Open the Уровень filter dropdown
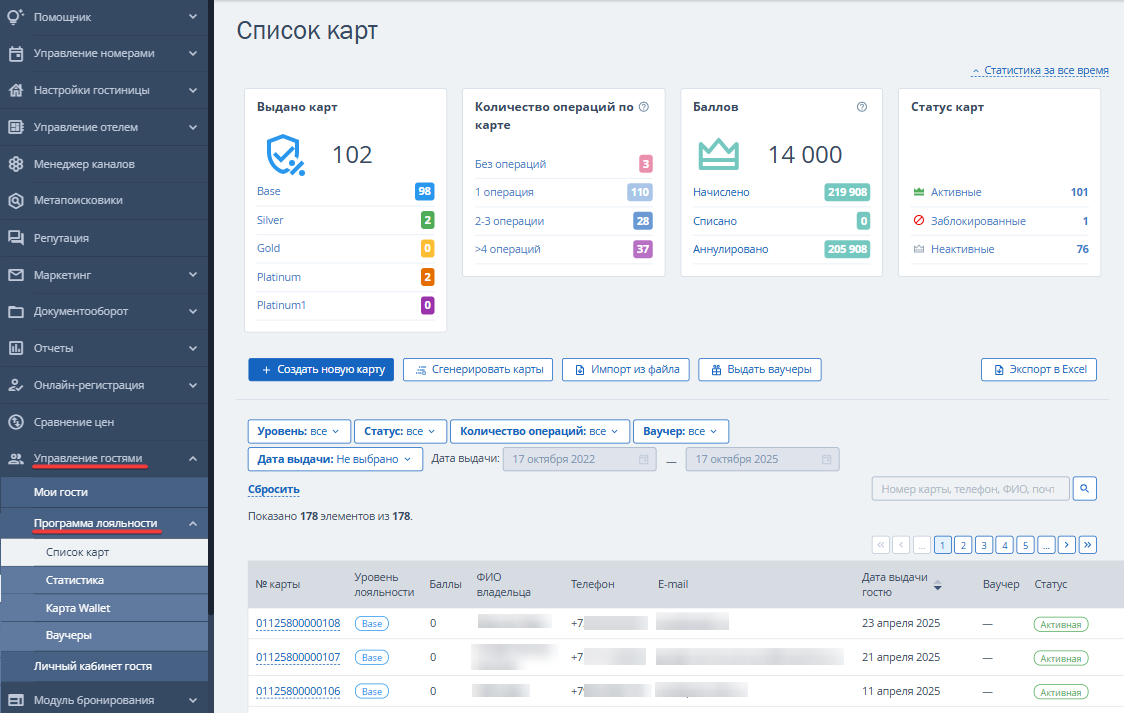Screen dimensions: 1124x713 click(x=299, y=431)
